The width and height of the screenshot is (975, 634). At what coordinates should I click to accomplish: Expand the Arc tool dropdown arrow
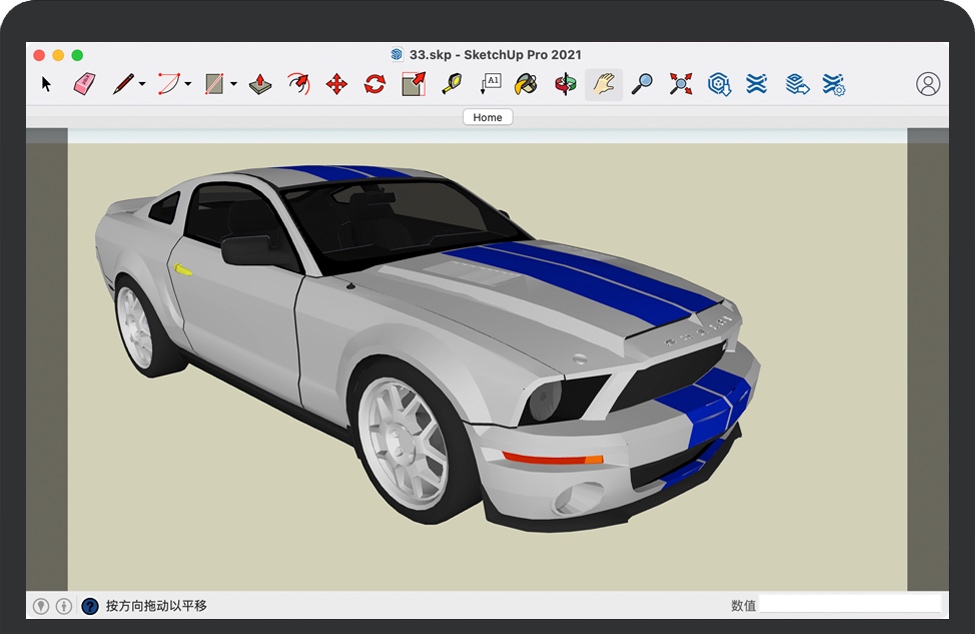tap(188, 85)
